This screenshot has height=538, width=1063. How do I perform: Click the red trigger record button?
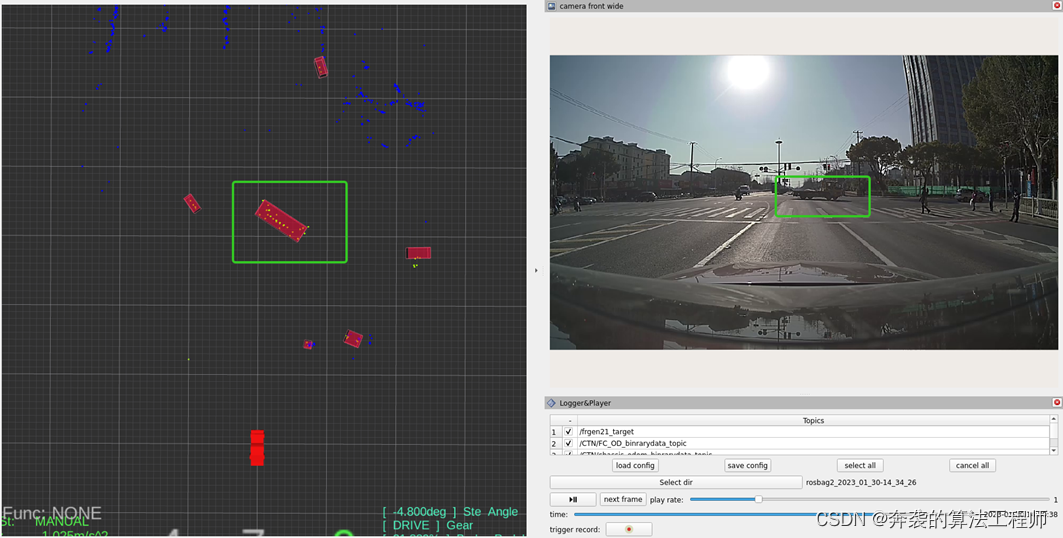click(629, 529)
